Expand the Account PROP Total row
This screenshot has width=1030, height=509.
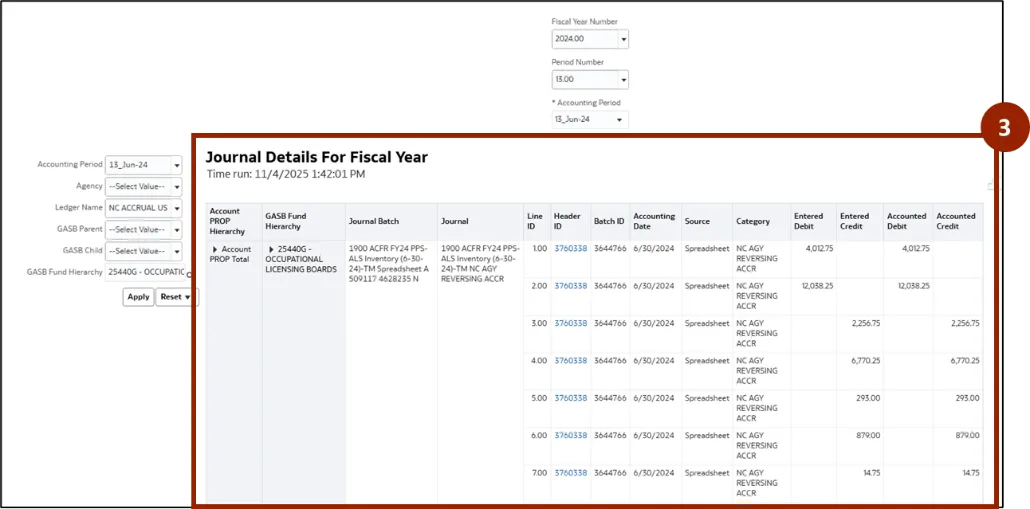(x=214, y=249)
